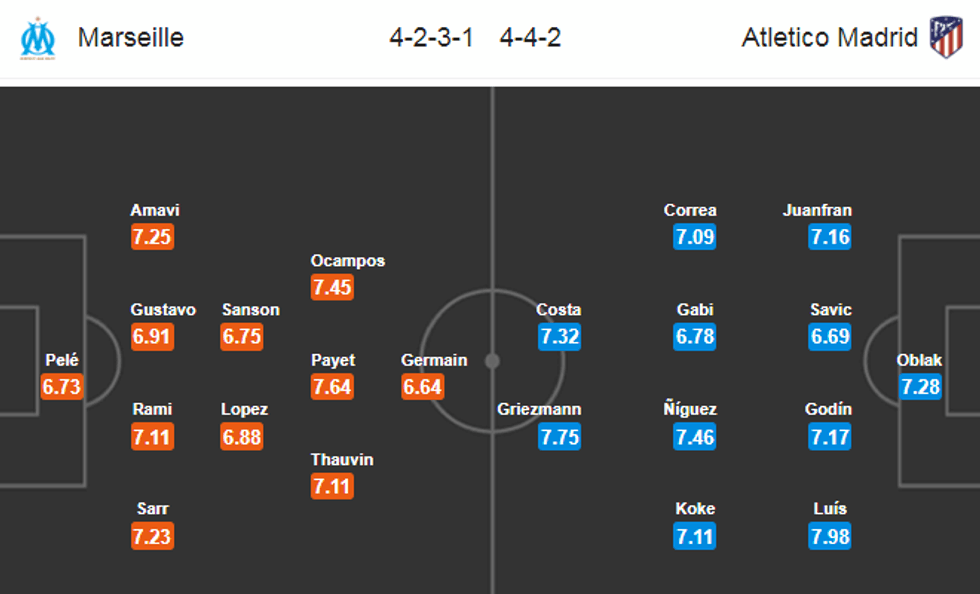Click Costa's 7.32 rating badge
This screenshot has width=980, height=594.
(559, 337)
